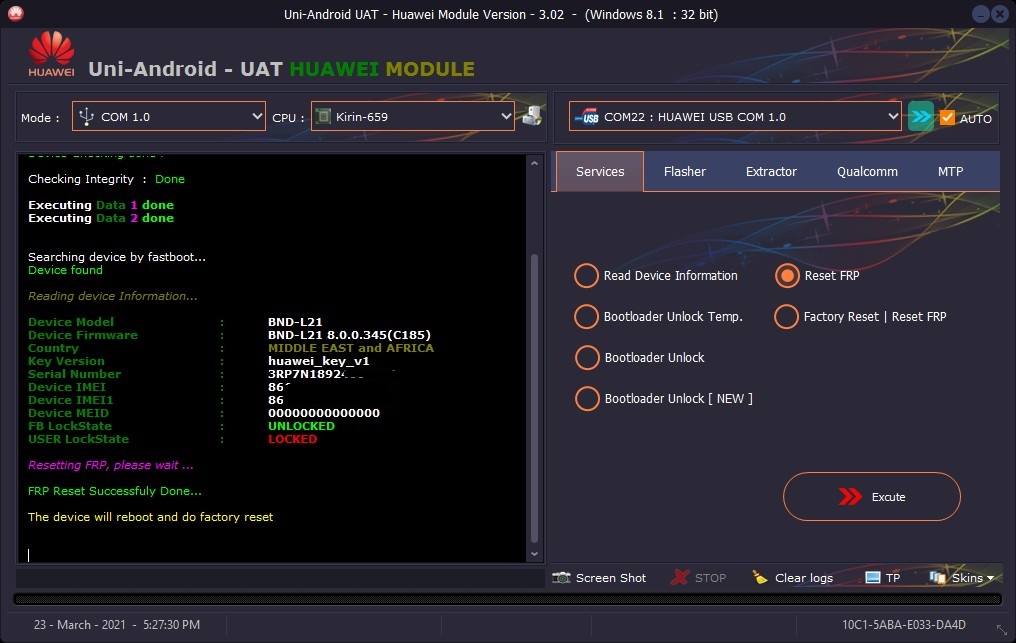Open the COM22 HUAWEI USB port dropdown
This screenshot has height=643, width=1016.
click(735, 117)
